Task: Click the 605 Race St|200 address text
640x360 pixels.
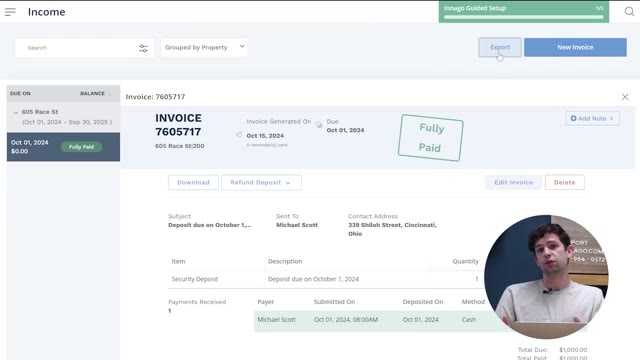Action: [x=180, y=146]
